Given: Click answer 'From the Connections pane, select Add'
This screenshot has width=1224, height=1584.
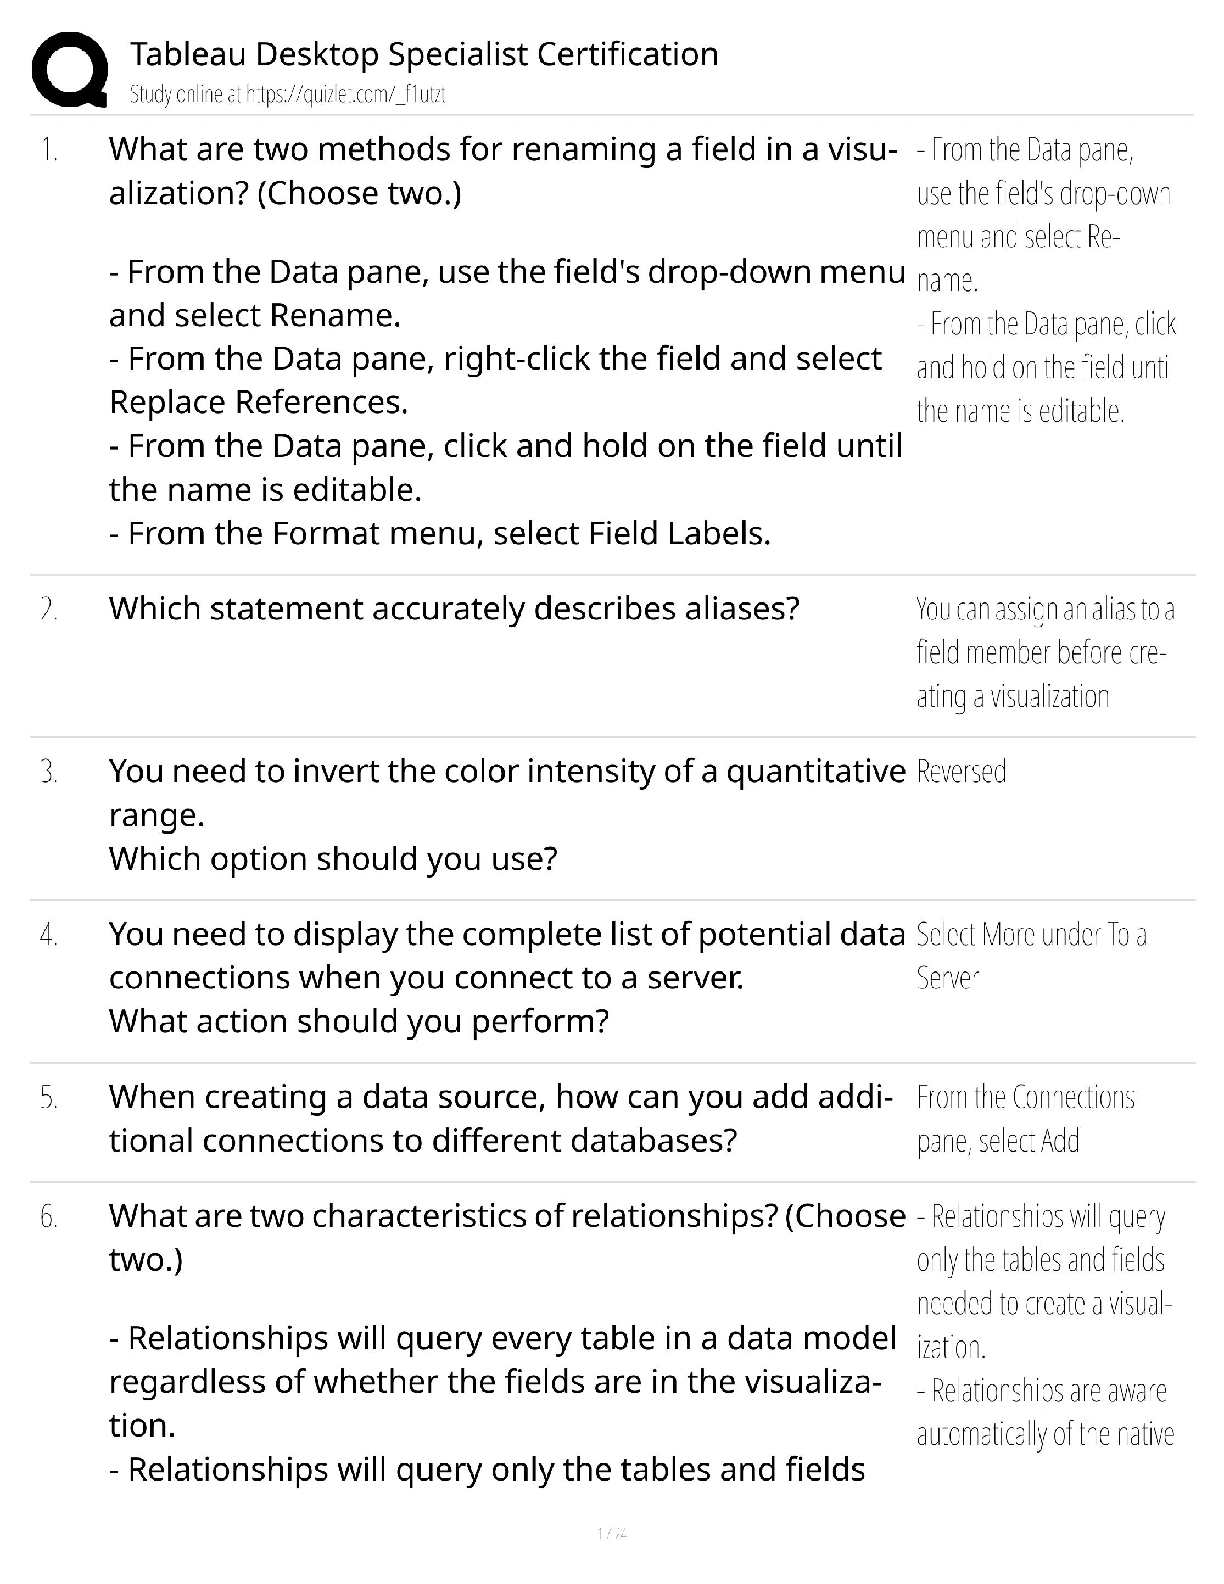Looking at the screenshot, I should point(1025,1119).
